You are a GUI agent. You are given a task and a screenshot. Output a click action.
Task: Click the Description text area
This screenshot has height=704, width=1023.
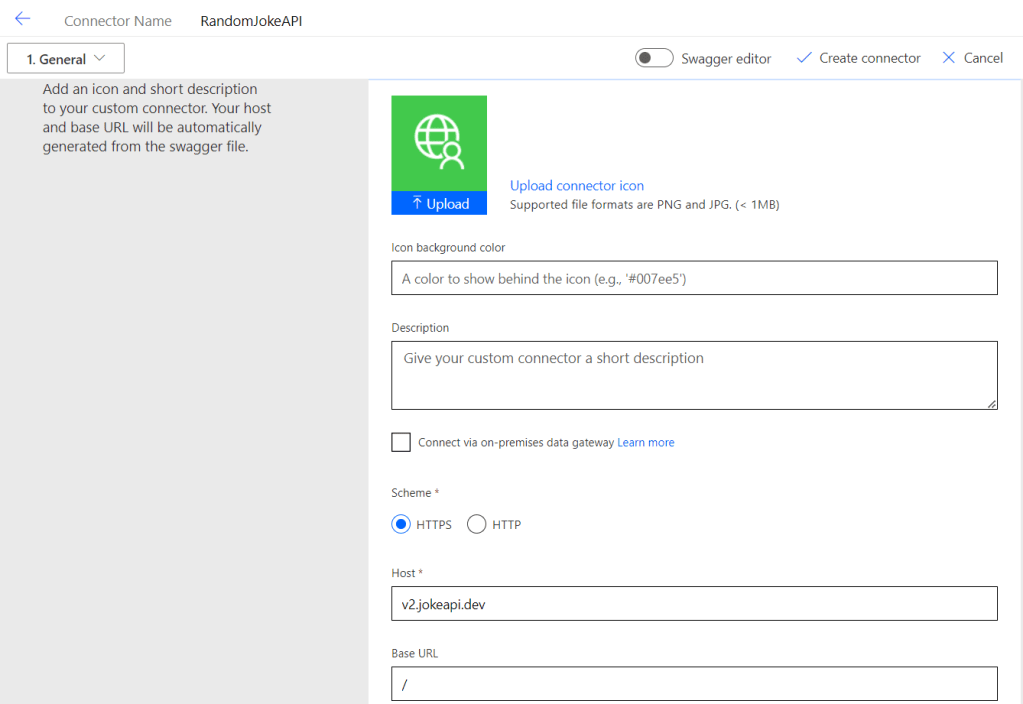[694, 375]
